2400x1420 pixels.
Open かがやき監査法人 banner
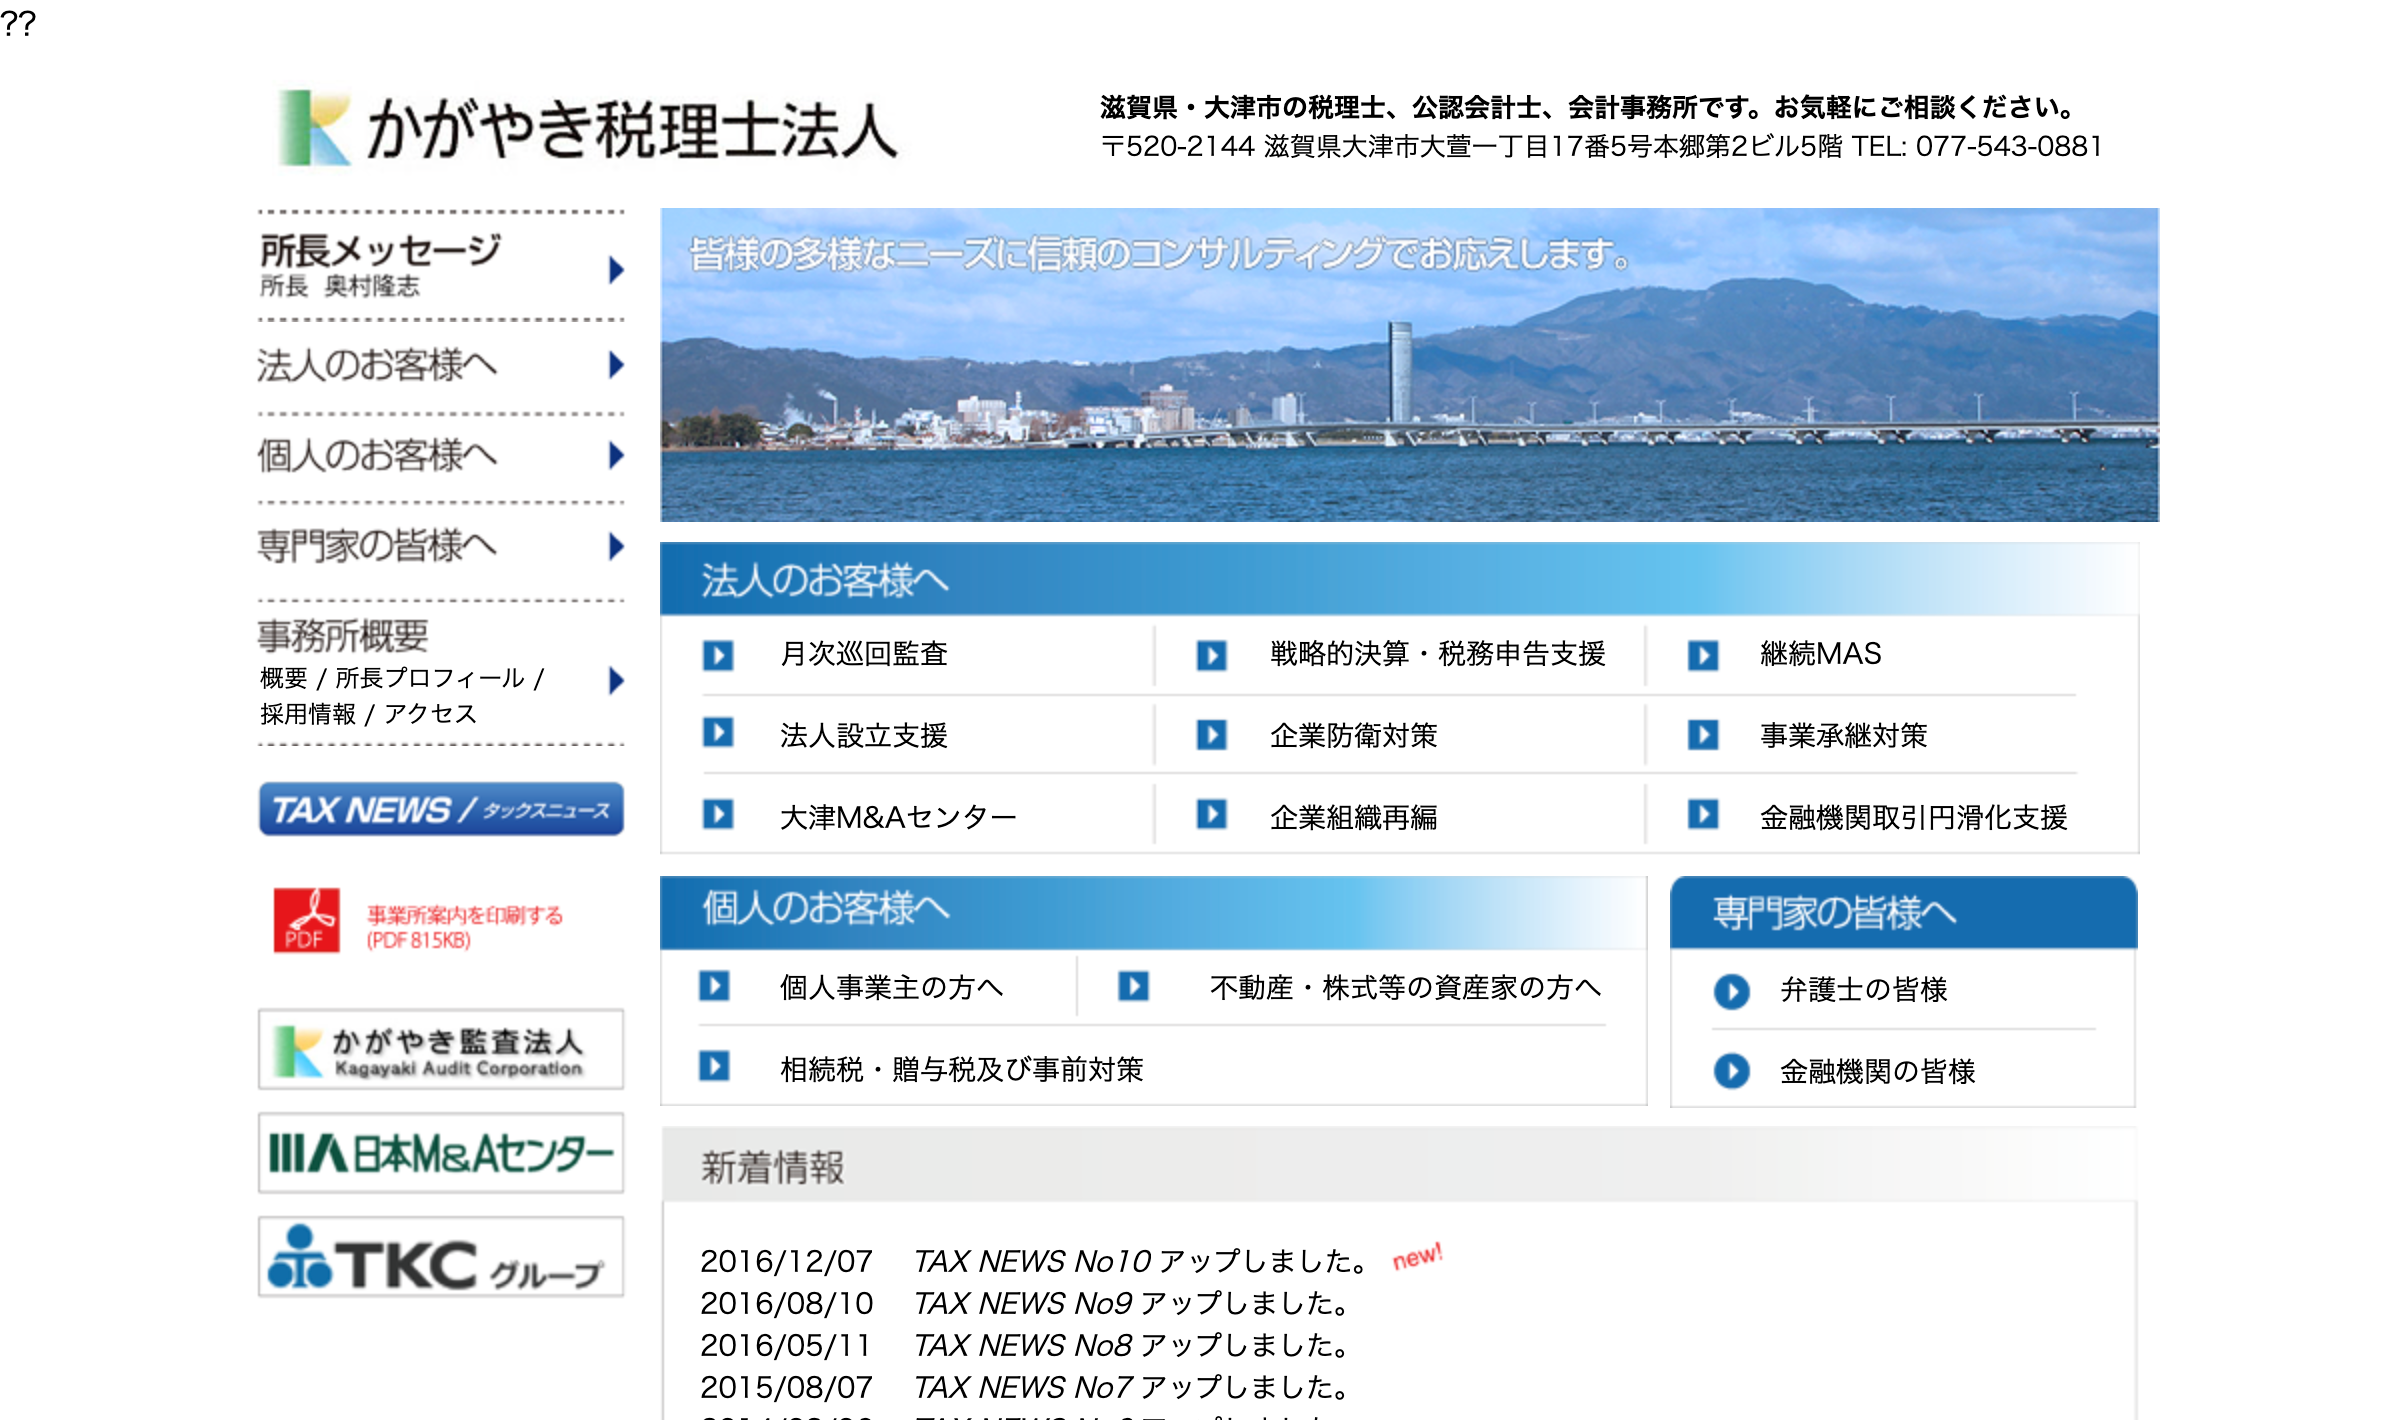pos(441,1050)
